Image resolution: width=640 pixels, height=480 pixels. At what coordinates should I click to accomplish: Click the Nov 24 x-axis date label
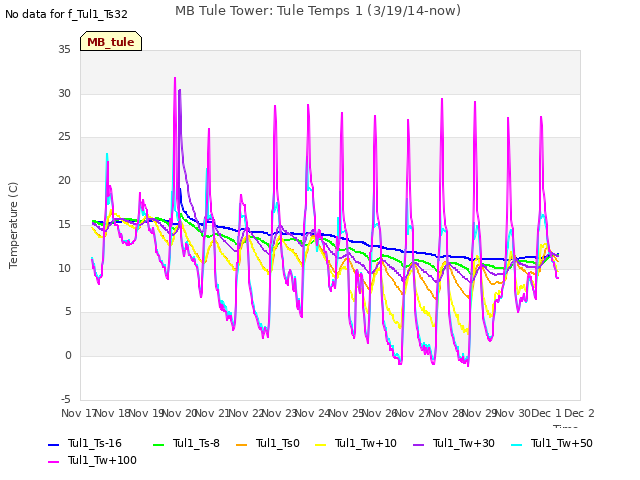click(312, 413)
